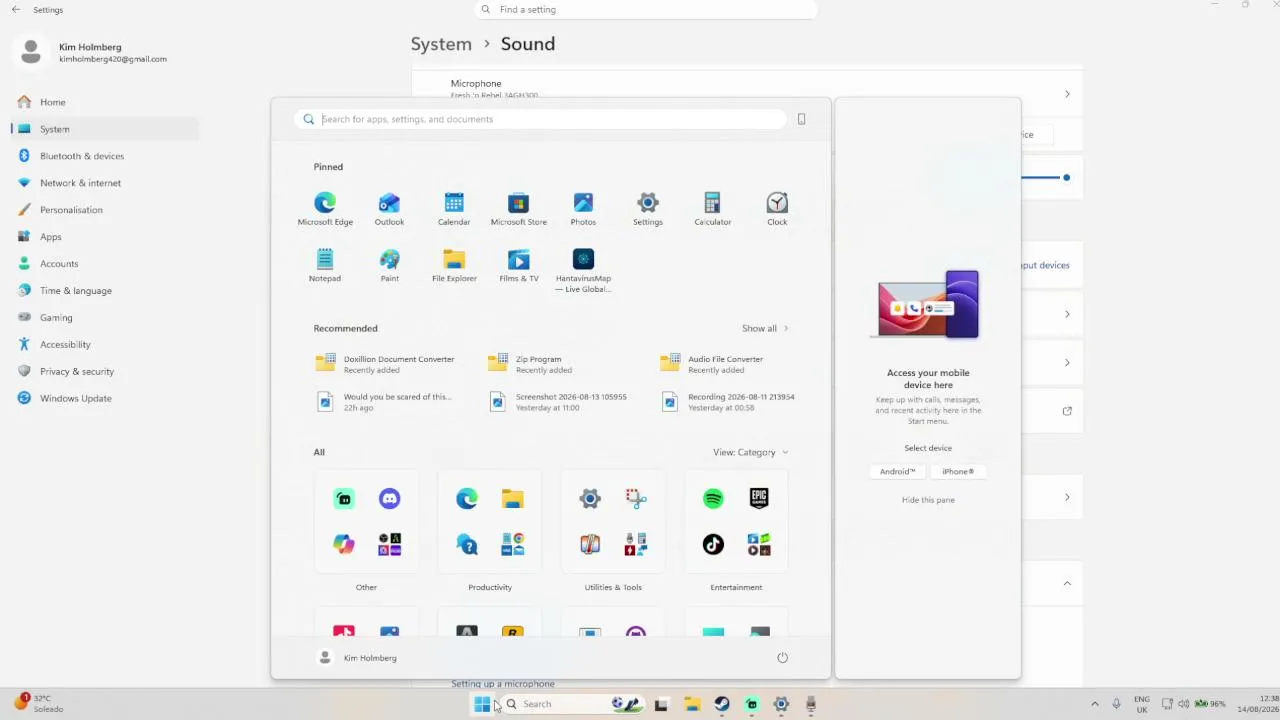This screenshot has height=720, width=1280.
Task: Open the pinned HantavirusMap Live Global app
Action: [x=583, y=271]
